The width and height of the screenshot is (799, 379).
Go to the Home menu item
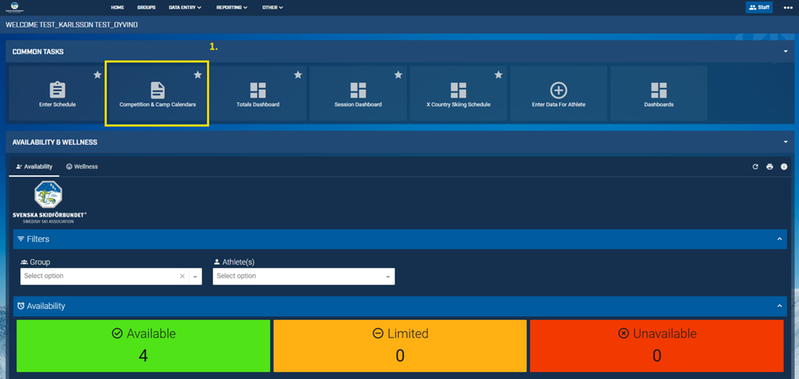coord(117,8)
